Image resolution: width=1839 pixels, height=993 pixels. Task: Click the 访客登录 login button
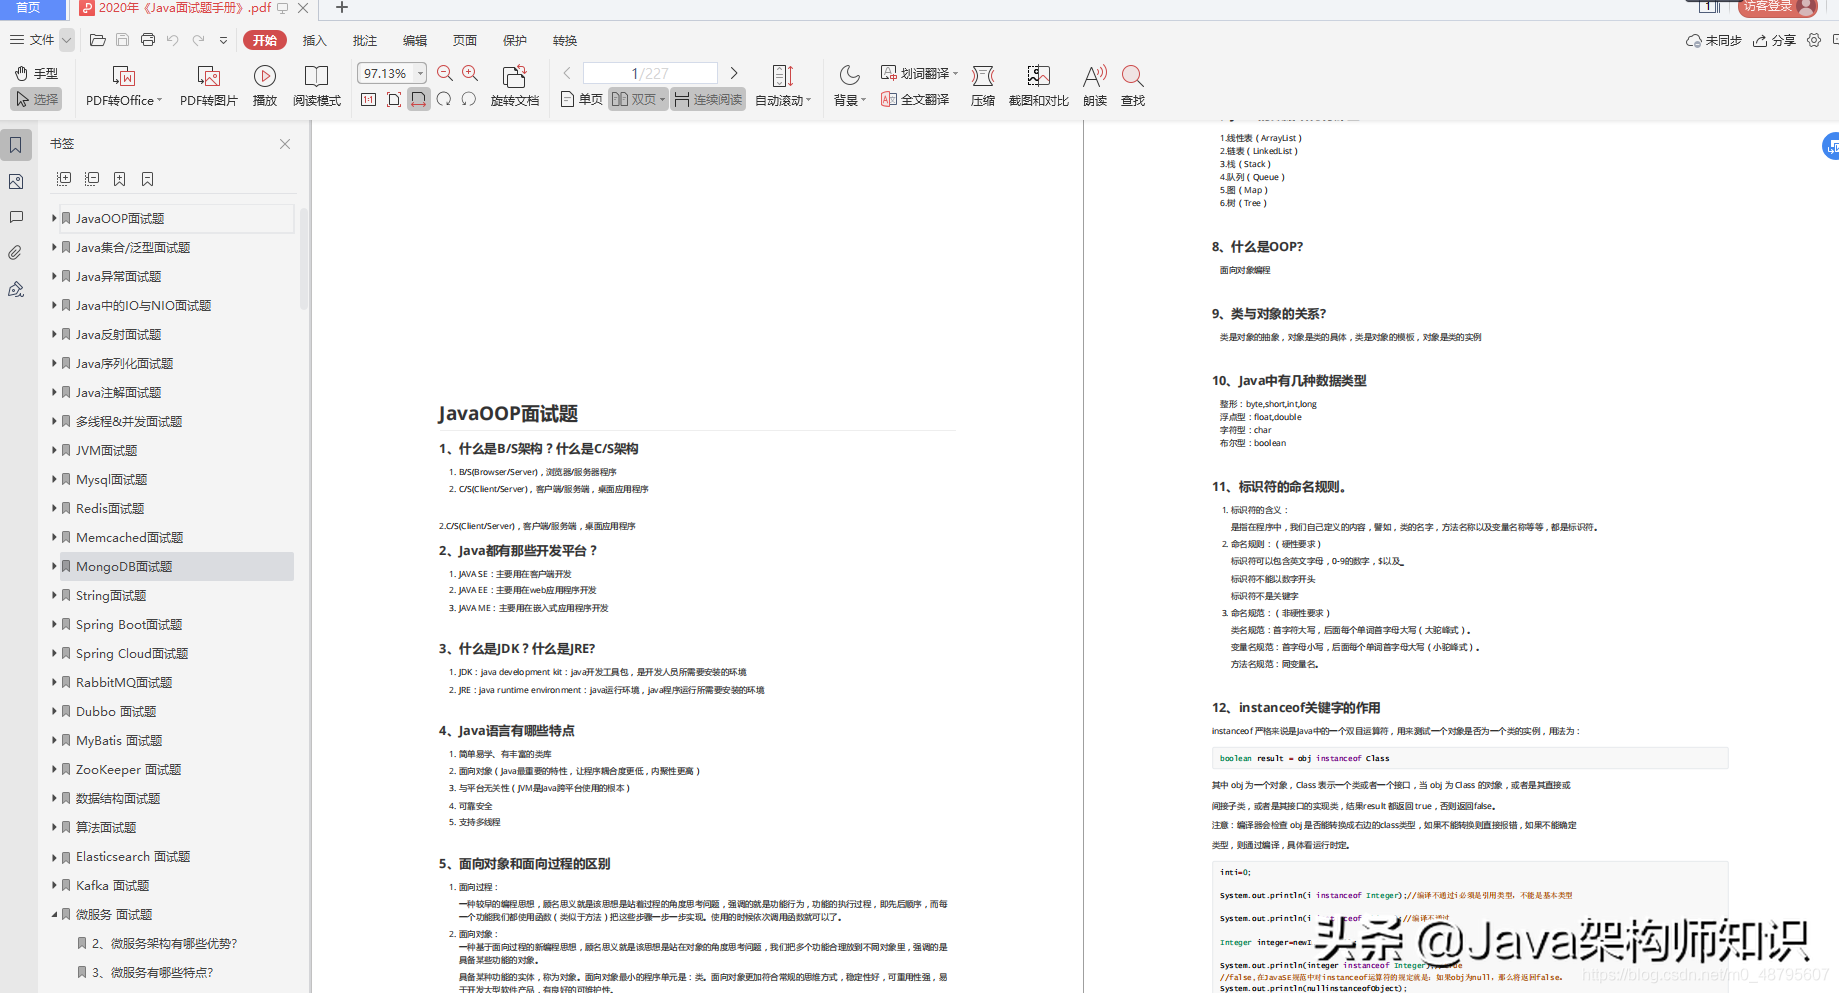click(1778, 7)
